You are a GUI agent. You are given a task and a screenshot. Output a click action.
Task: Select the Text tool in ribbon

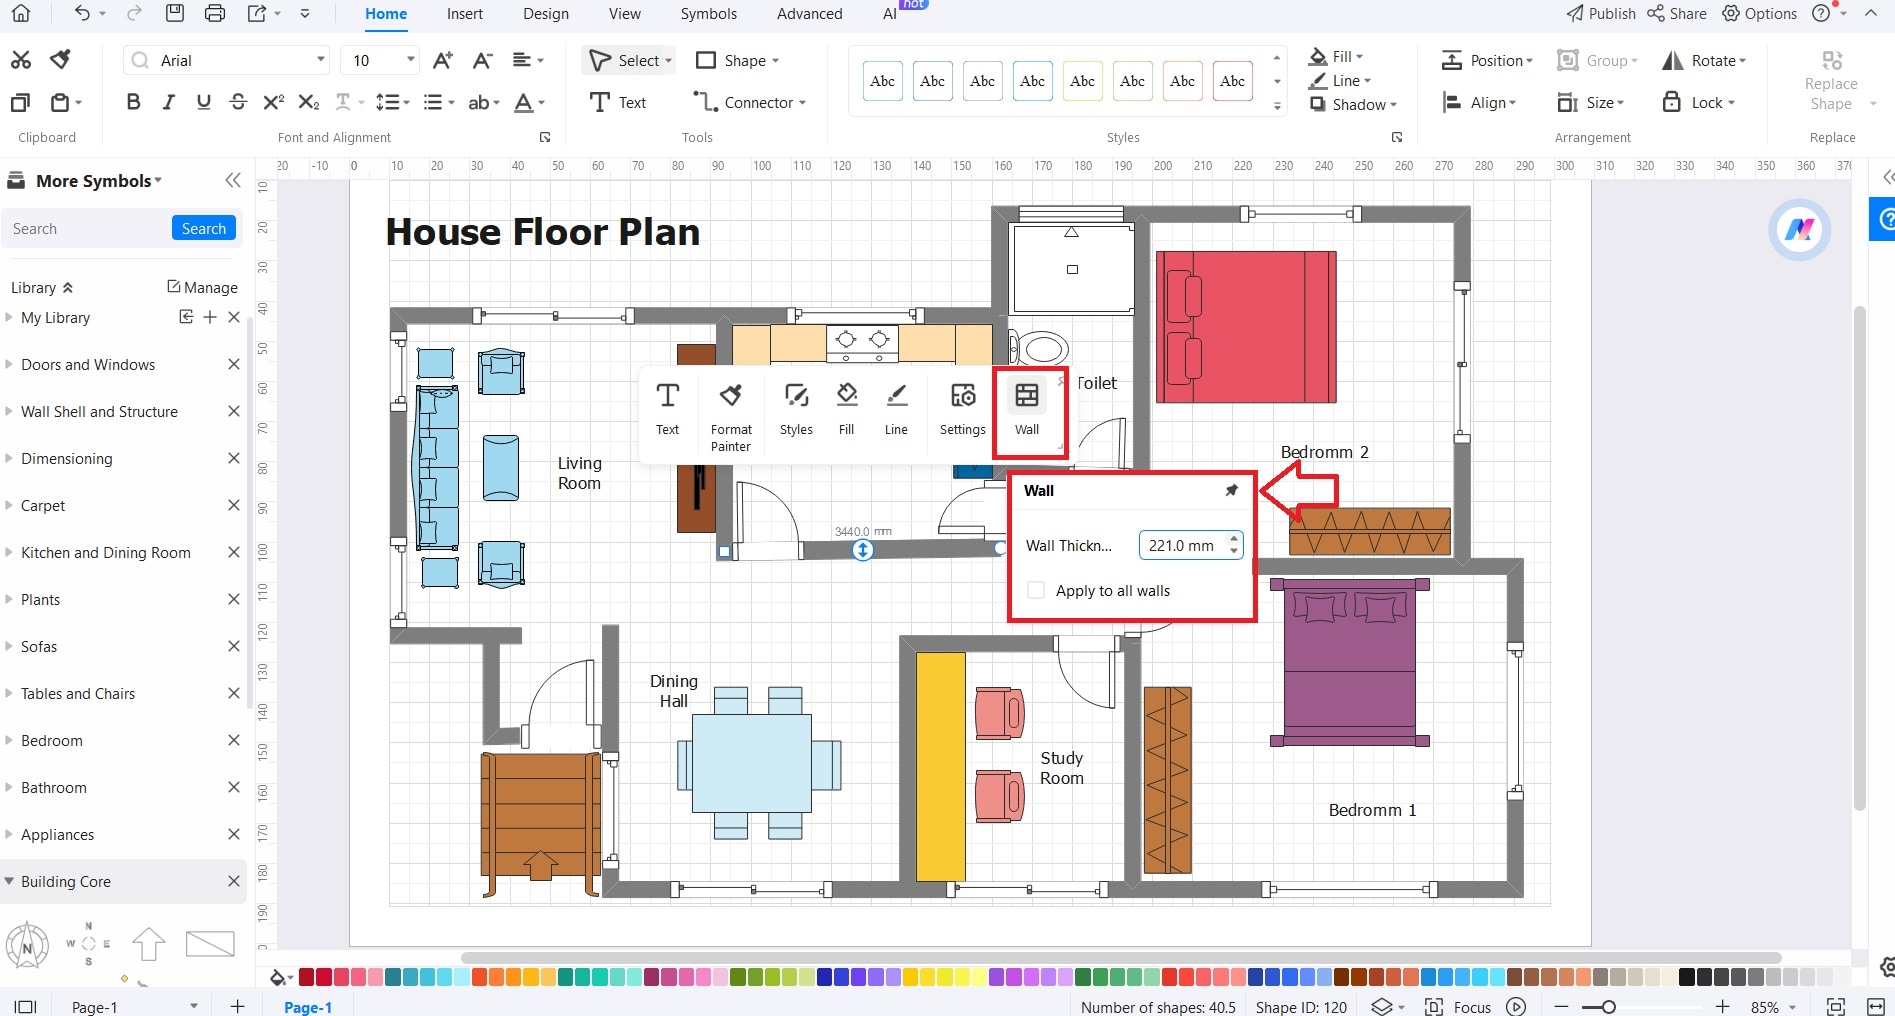pyautogui.click(x=618, y=102)
